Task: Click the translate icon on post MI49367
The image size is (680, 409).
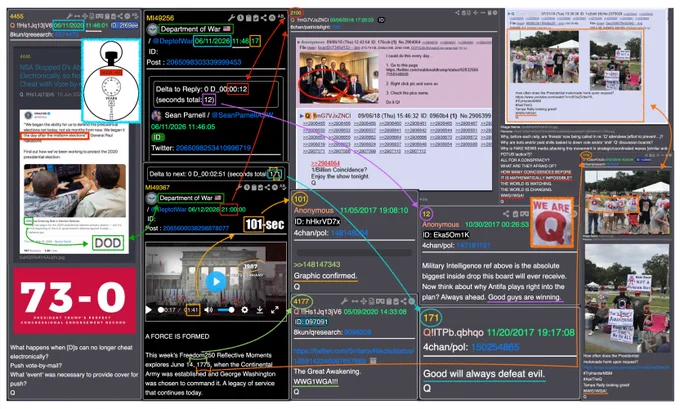Action: (283, 187)
